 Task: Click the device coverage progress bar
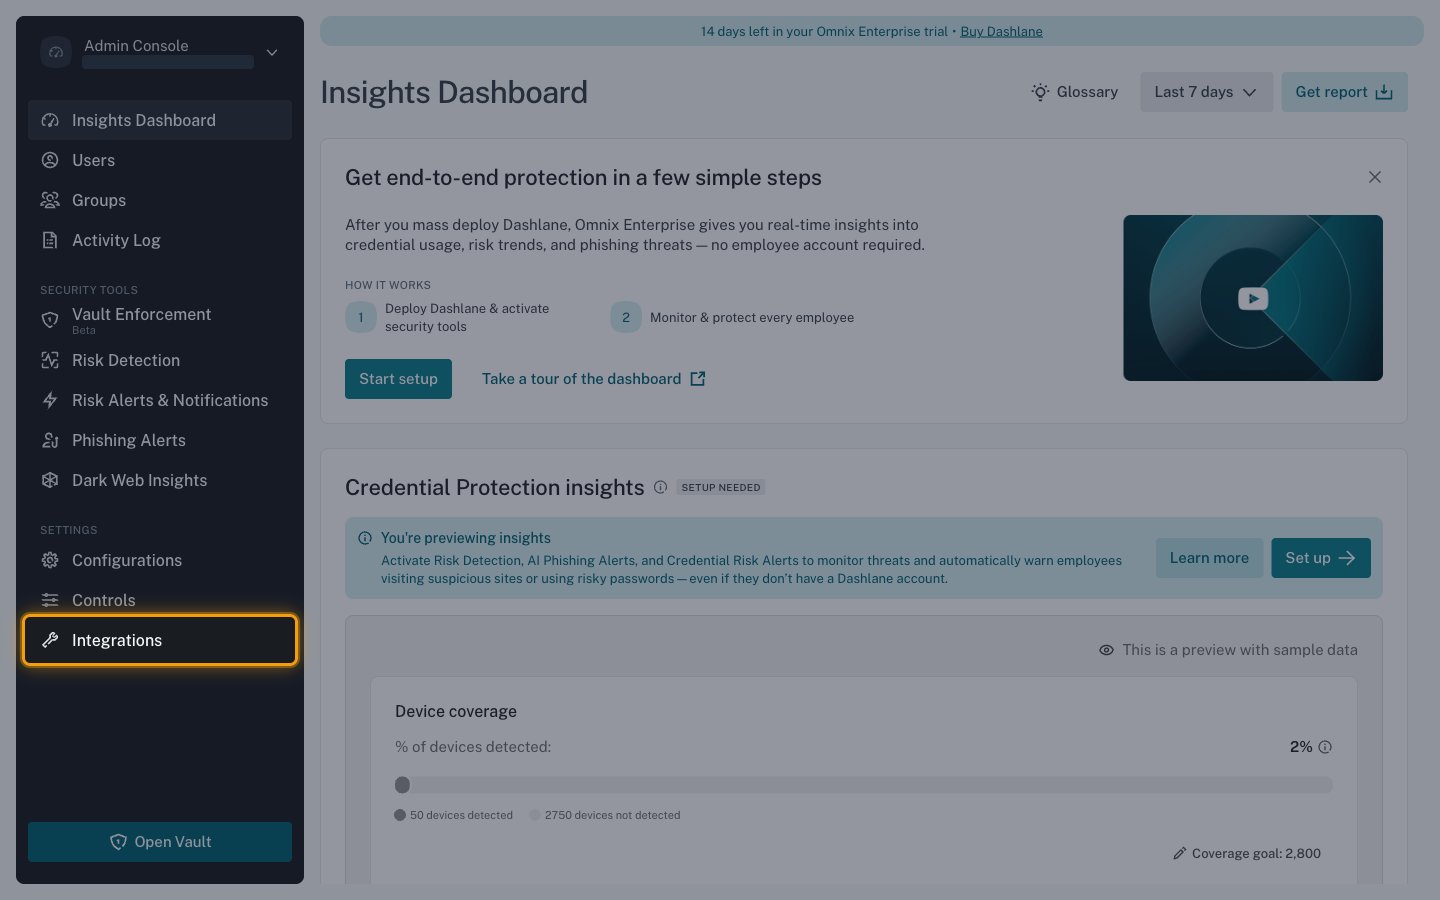pos(864,785)
